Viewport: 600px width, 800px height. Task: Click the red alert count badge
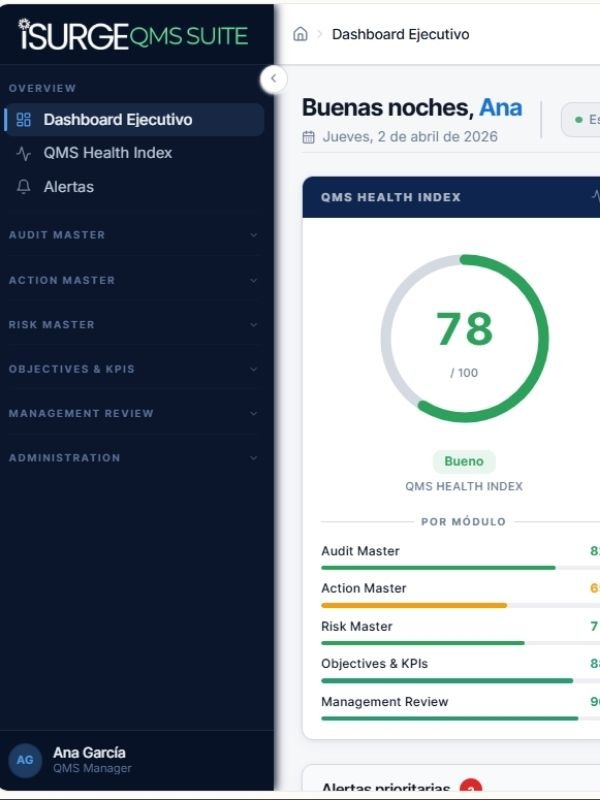coord(470,786)
